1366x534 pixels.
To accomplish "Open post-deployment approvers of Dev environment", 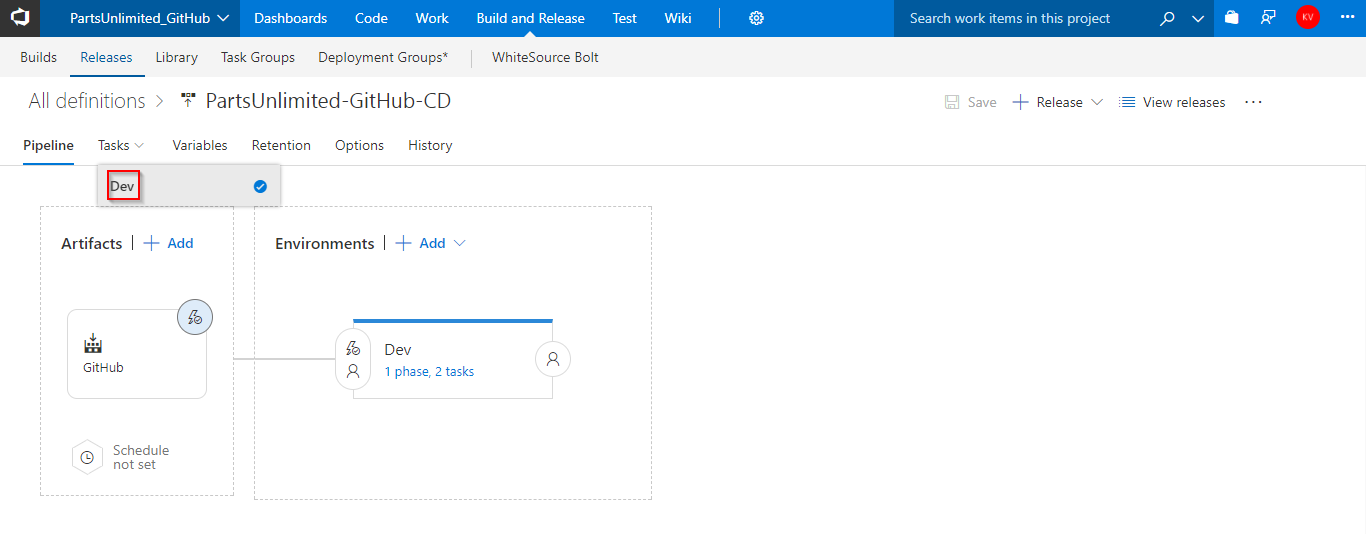I will coord(553,358).
